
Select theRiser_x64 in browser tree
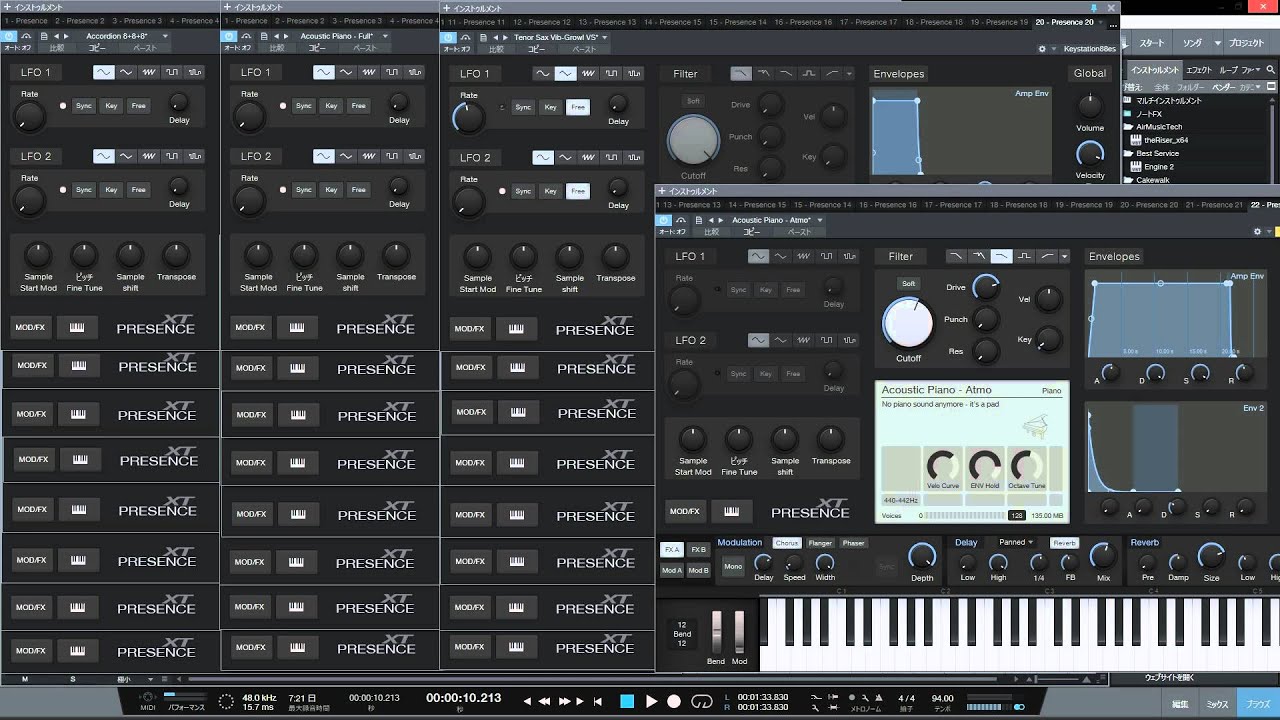pos(1165,140)
